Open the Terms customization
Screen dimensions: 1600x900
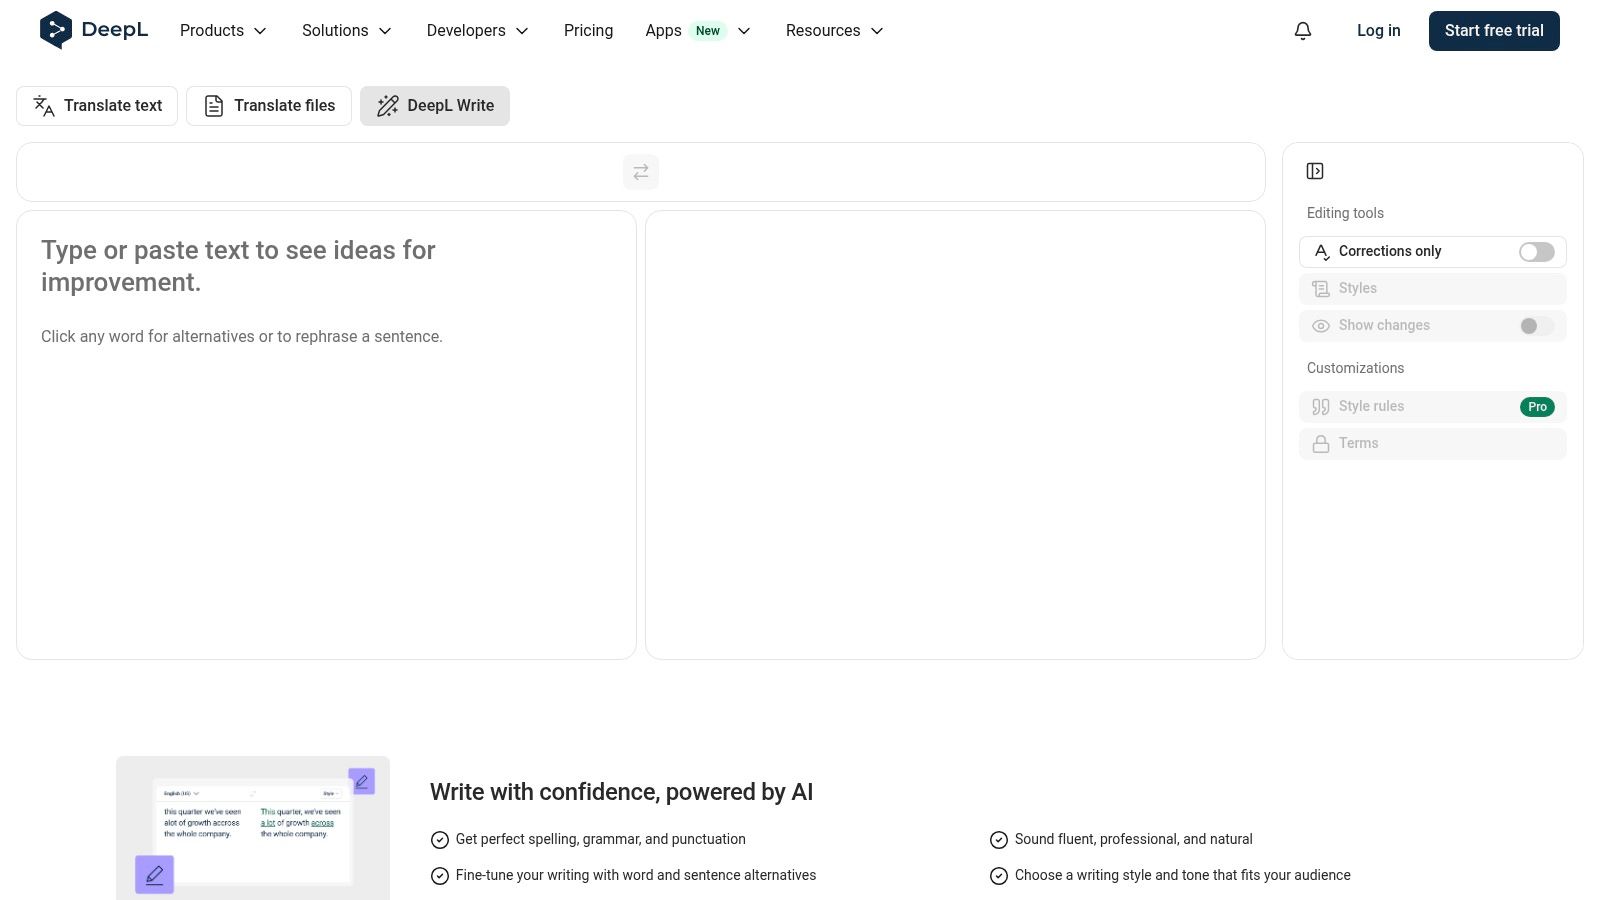1432,444
